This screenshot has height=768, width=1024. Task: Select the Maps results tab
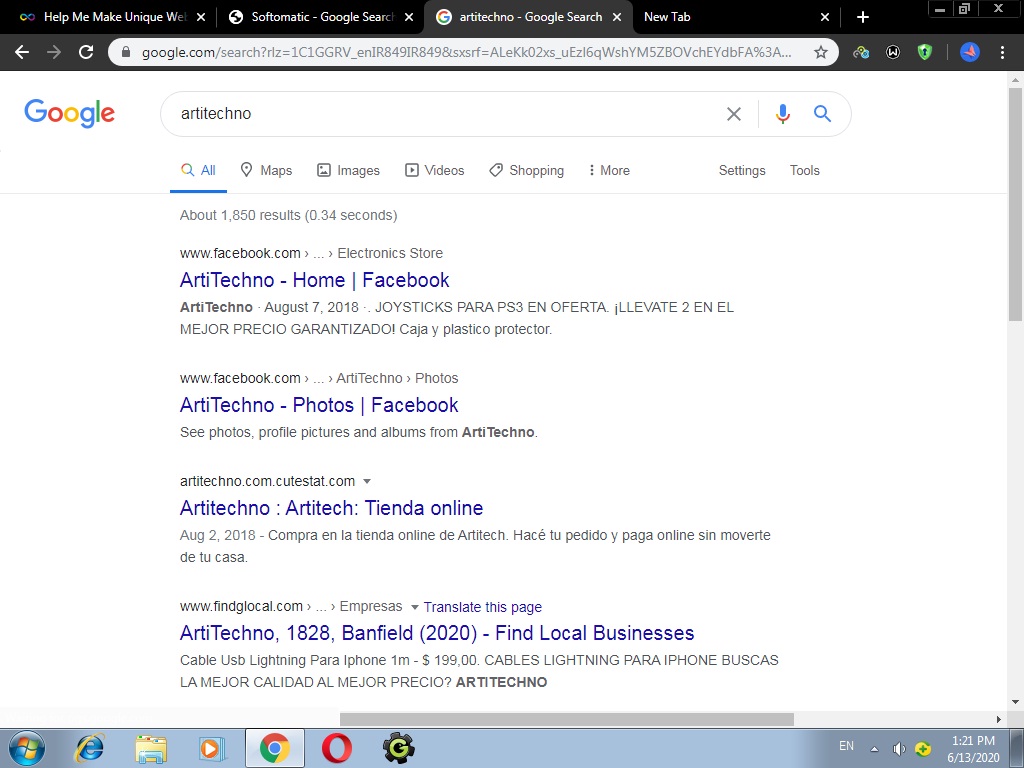point(266,170)
